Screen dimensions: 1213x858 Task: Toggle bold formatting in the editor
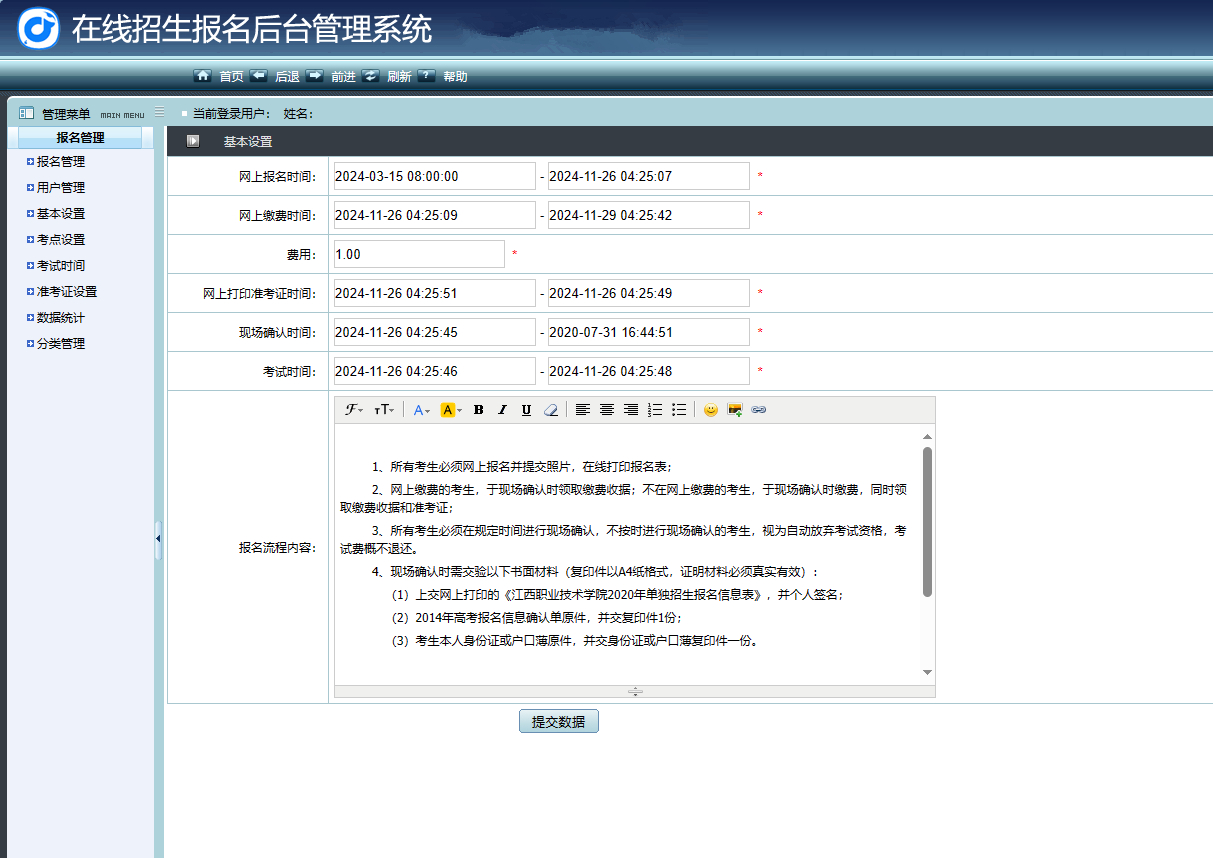pyautogui.click(x=478, y=410)
